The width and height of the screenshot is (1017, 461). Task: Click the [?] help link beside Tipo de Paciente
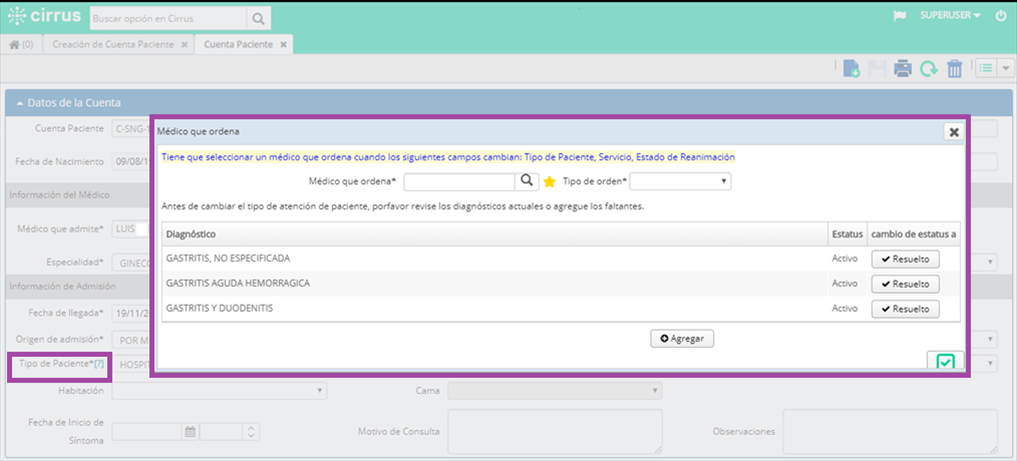tap(99, 364)
